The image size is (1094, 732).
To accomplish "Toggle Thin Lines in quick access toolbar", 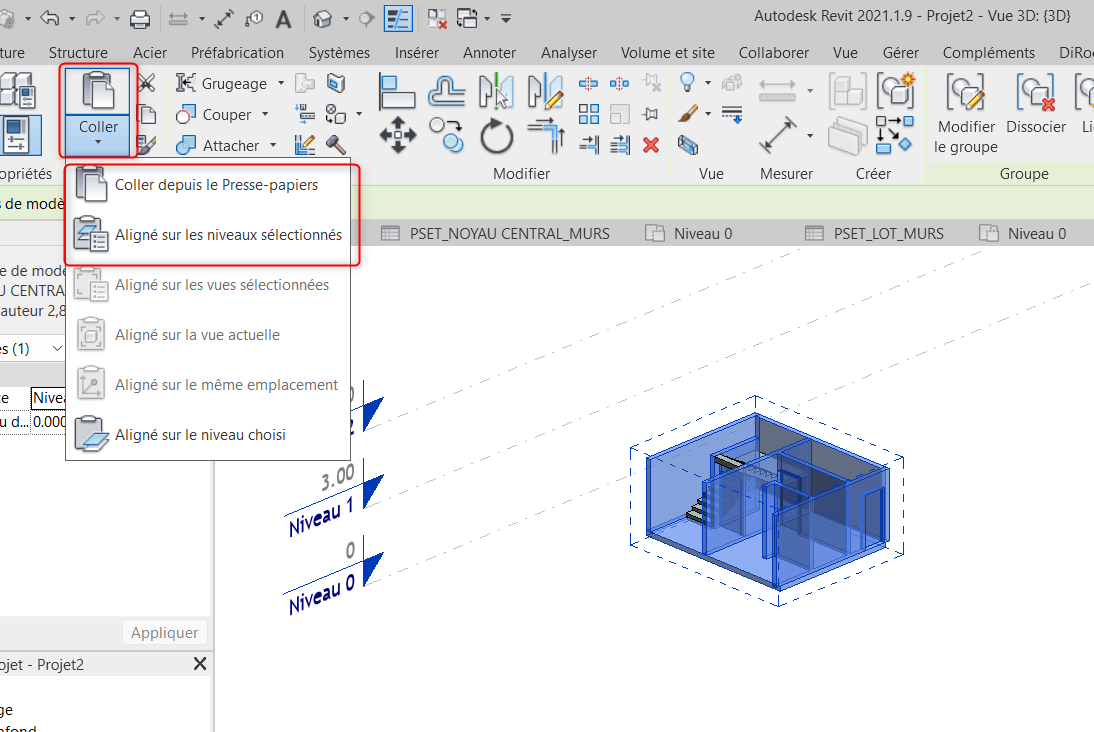I will tap(398, 18).
